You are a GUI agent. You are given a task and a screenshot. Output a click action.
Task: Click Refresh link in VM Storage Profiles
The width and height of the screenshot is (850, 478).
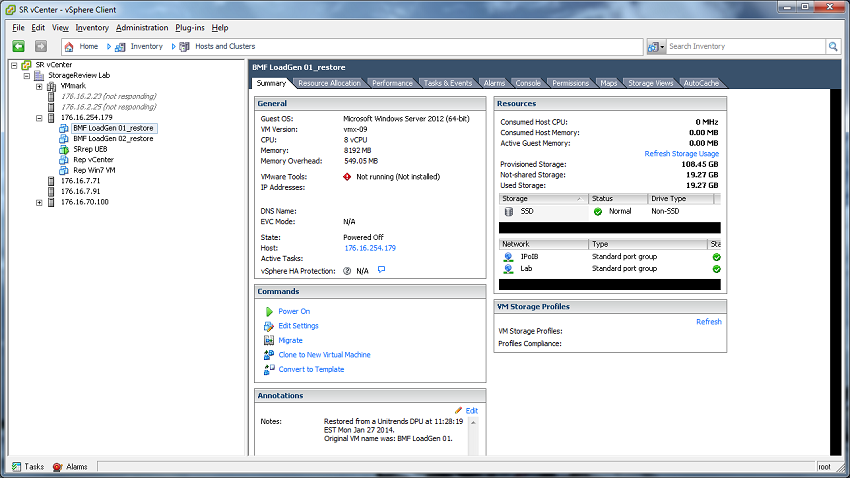pos(709,322)
